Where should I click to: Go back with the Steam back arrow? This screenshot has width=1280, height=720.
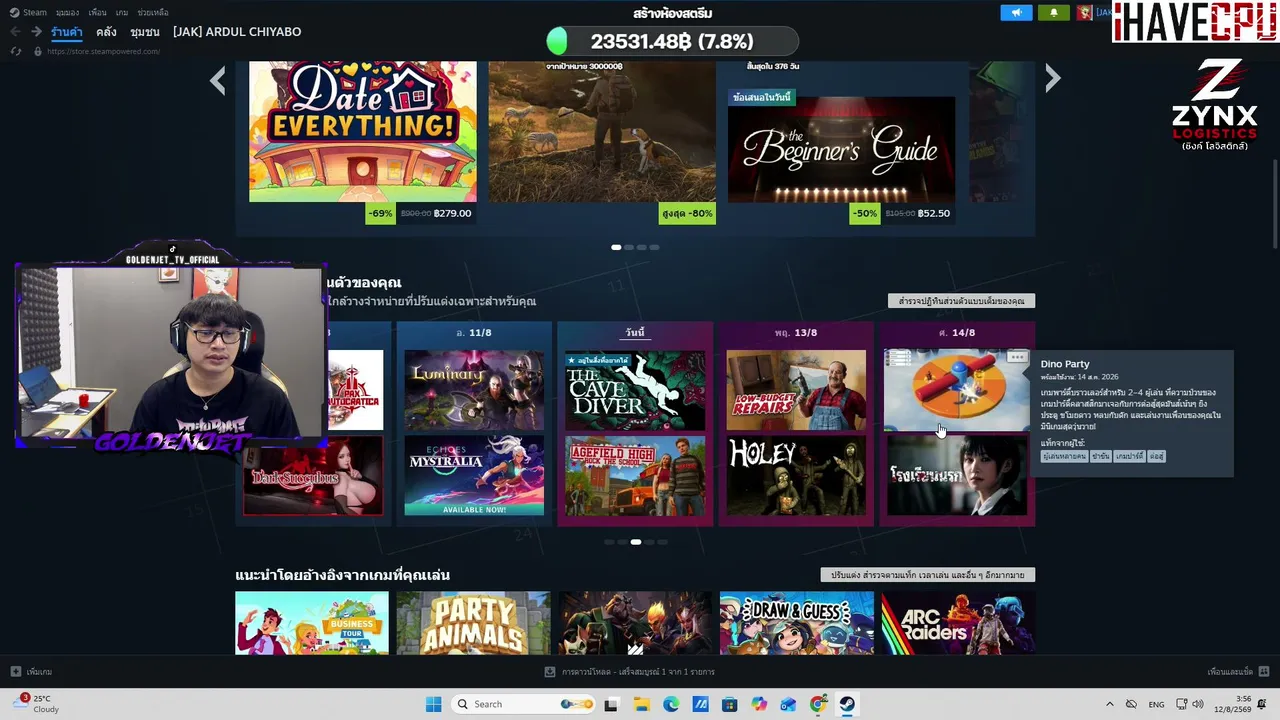(x=15, y=32)
